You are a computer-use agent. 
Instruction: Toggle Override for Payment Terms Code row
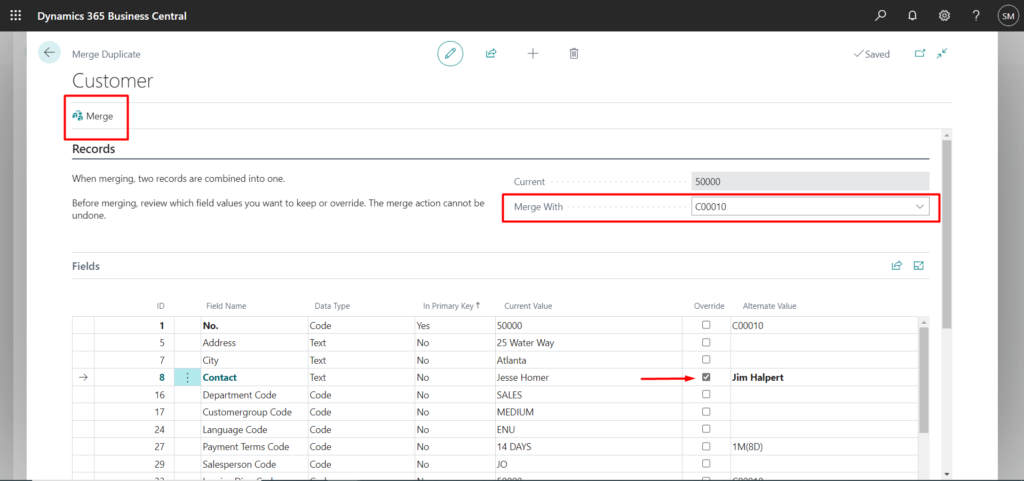pos(706,446)
